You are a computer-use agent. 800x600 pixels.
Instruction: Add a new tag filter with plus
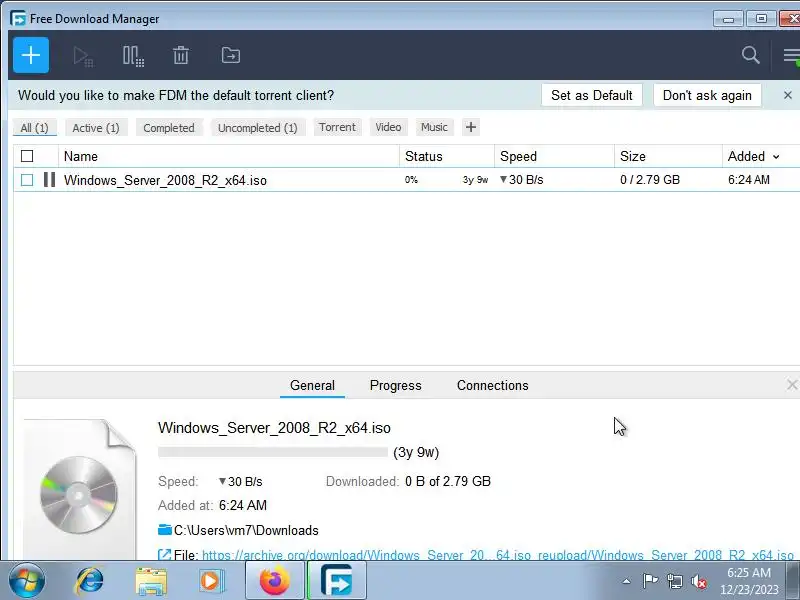pos(471,127)
